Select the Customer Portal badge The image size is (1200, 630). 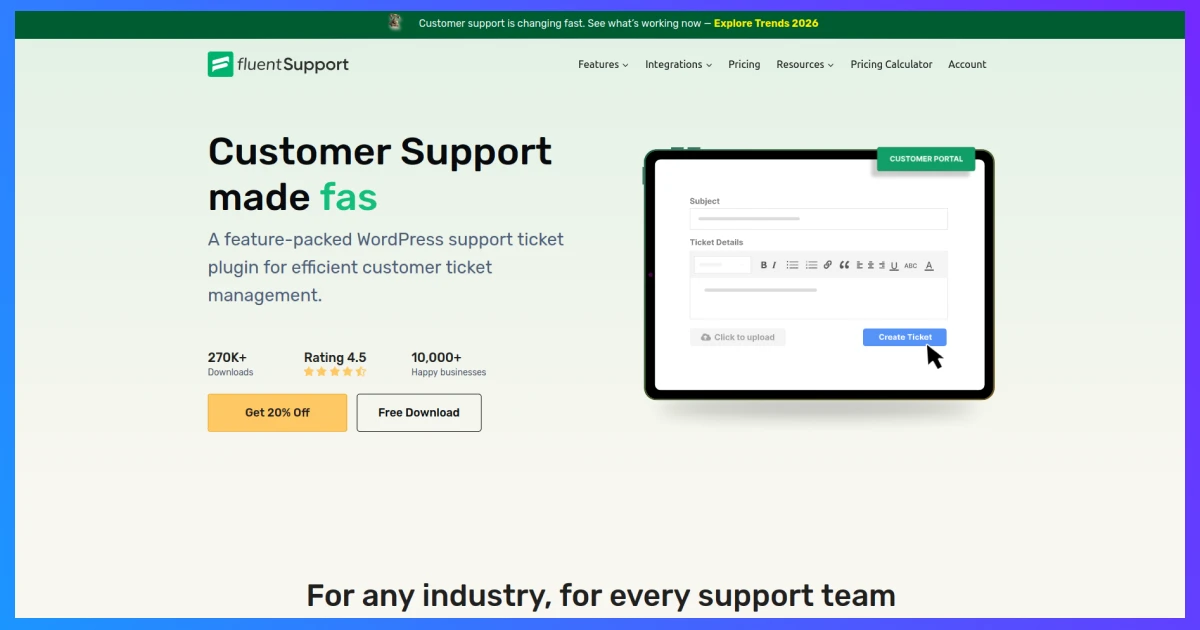coord(926,158)
